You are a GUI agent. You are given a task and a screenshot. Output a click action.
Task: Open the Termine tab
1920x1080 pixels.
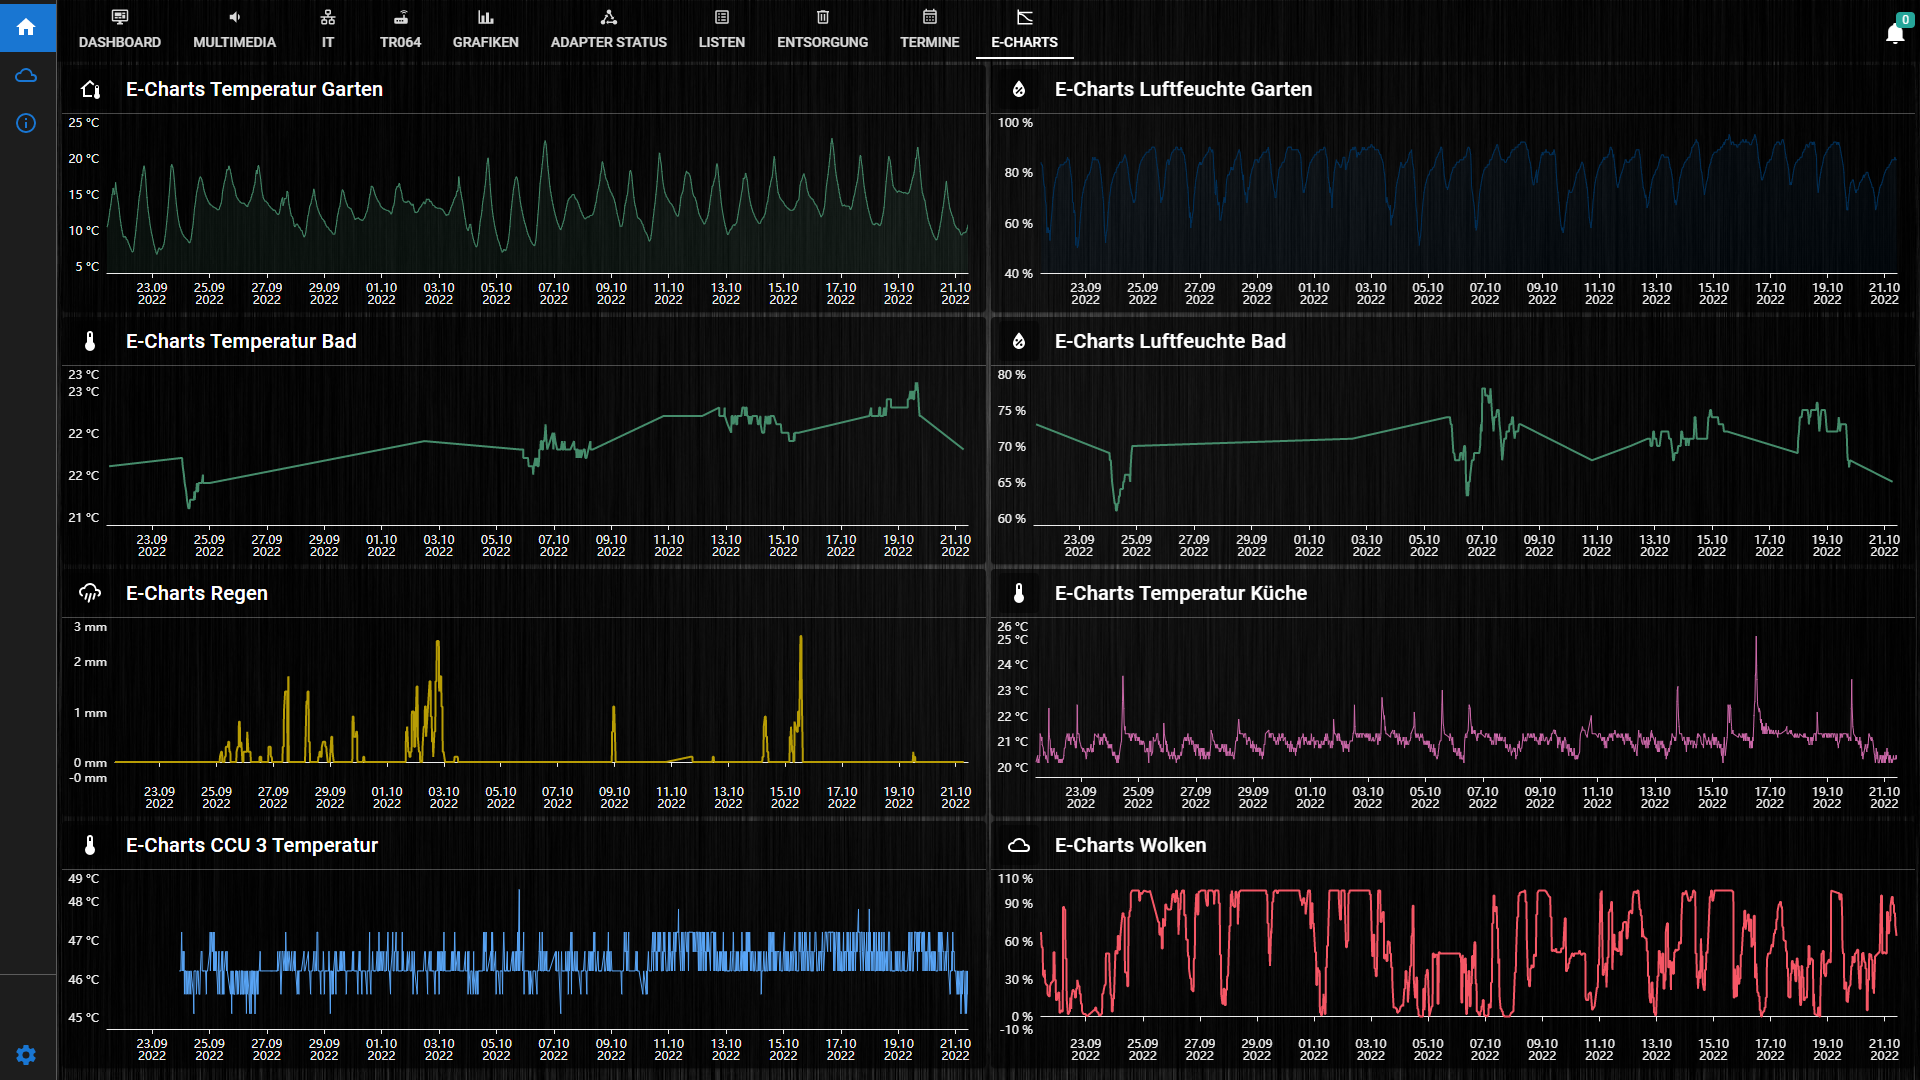pos(930,29)
